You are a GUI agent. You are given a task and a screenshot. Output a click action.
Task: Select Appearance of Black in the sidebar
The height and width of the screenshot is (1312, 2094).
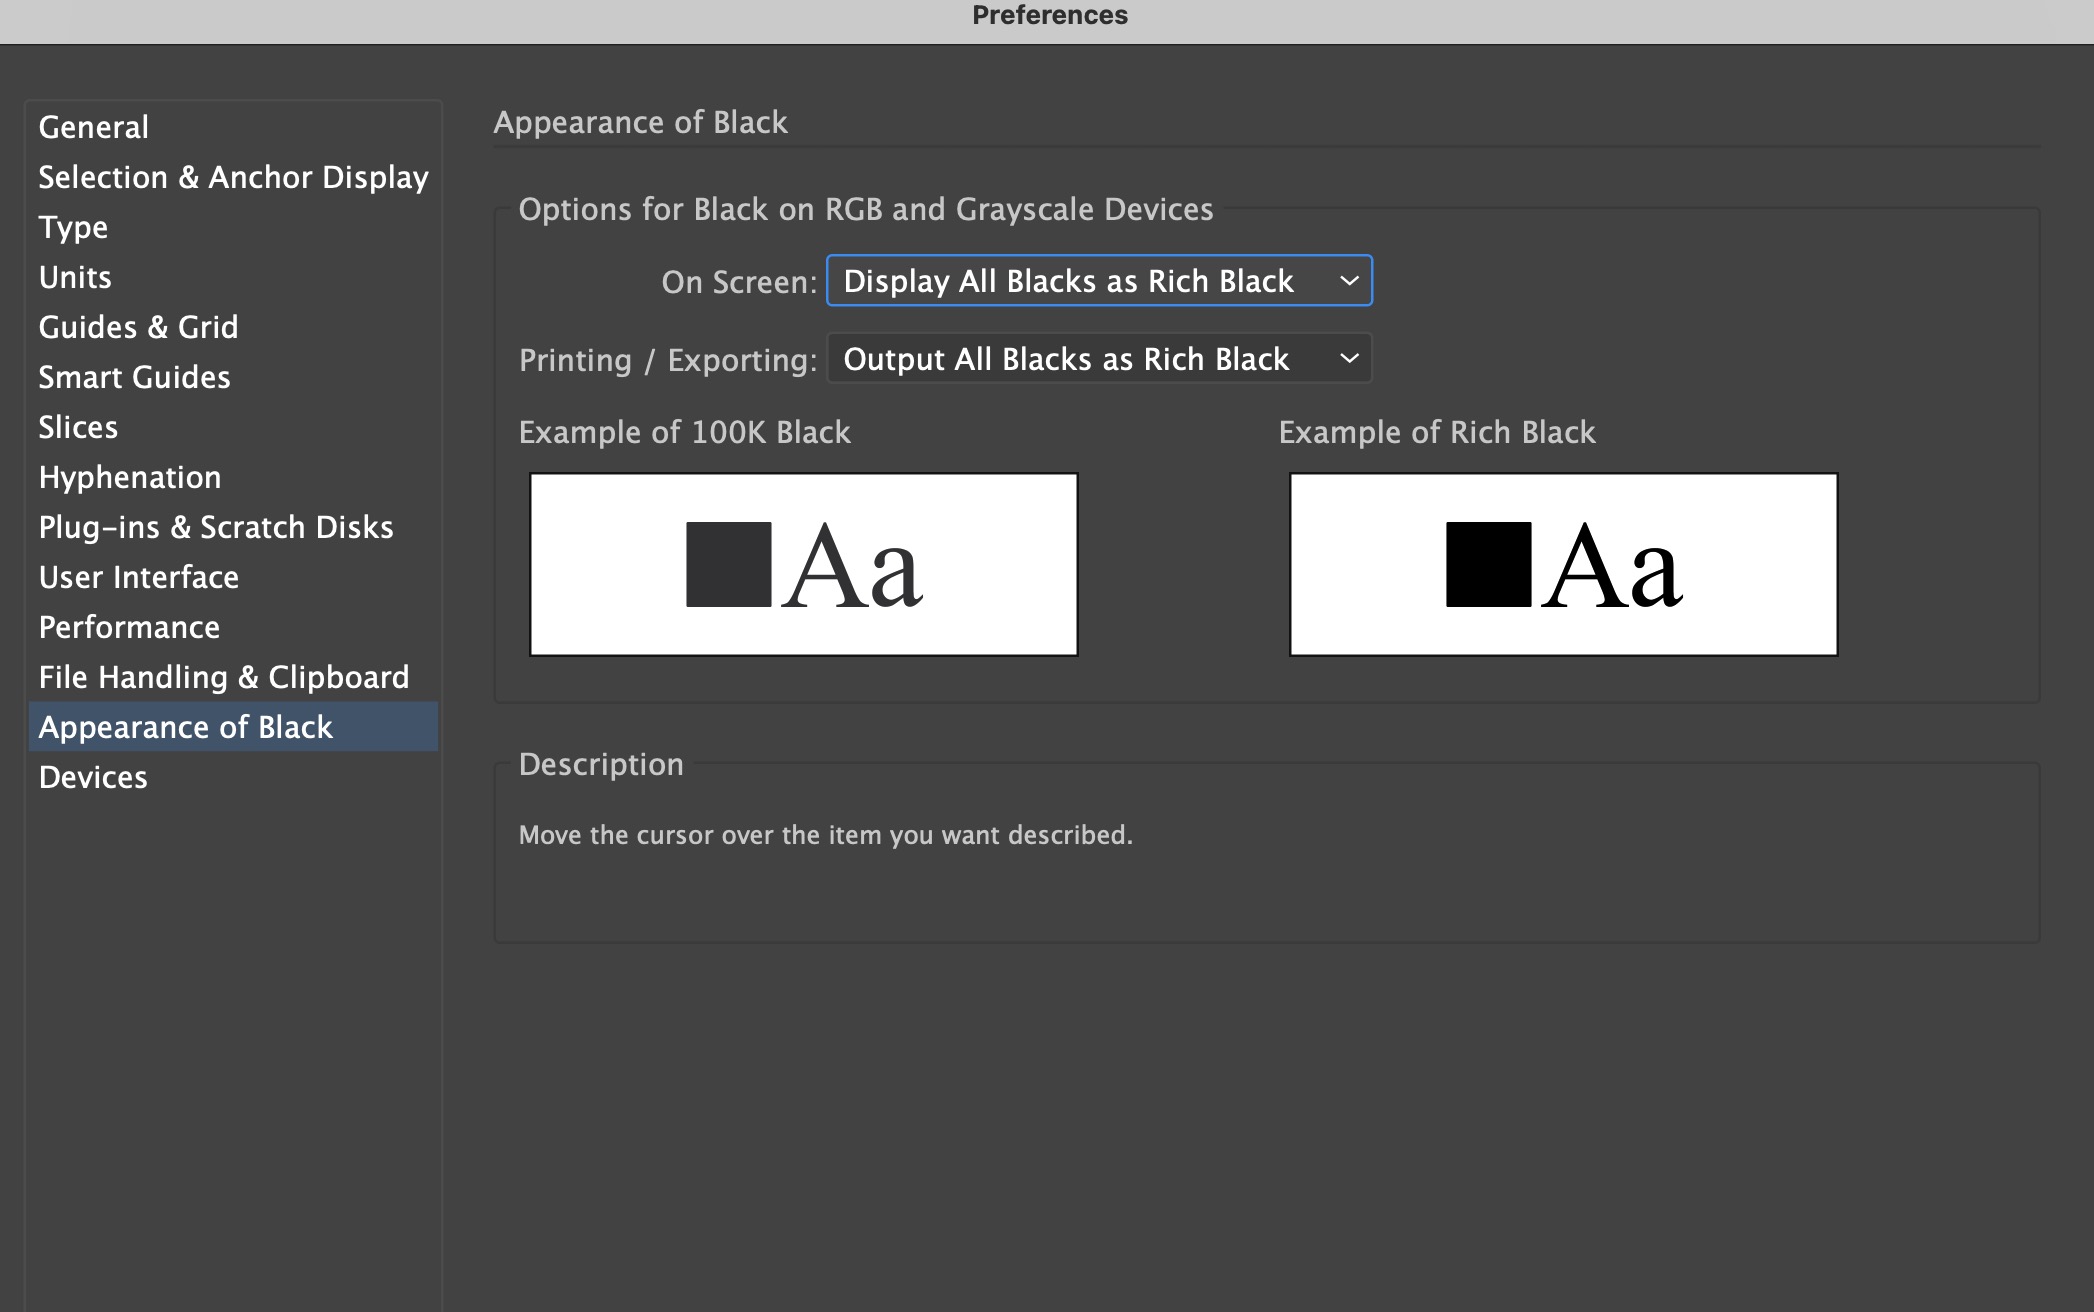click(186, 727)
